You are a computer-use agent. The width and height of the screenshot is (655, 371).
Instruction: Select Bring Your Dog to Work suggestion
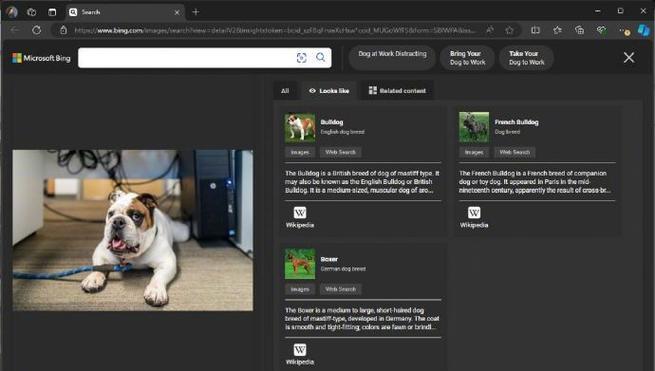(467, 58)
